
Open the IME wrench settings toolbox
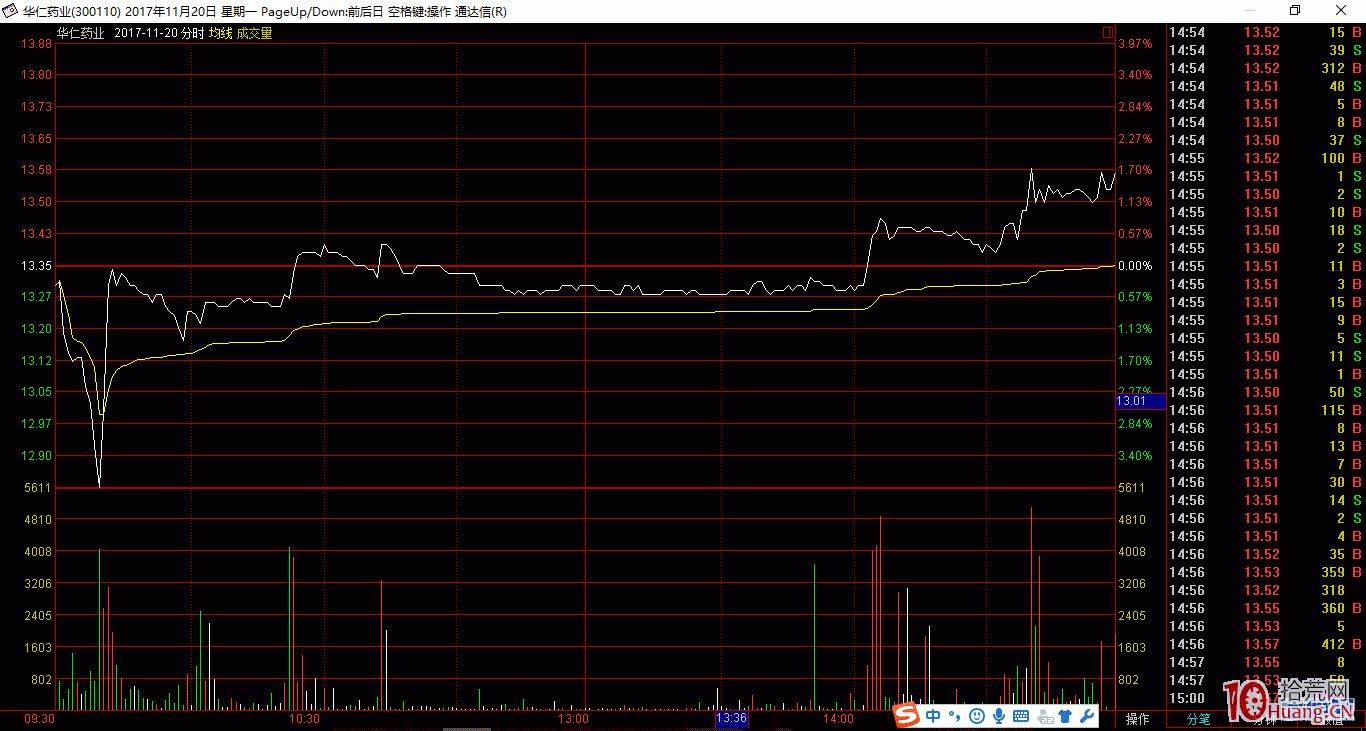1087,716
